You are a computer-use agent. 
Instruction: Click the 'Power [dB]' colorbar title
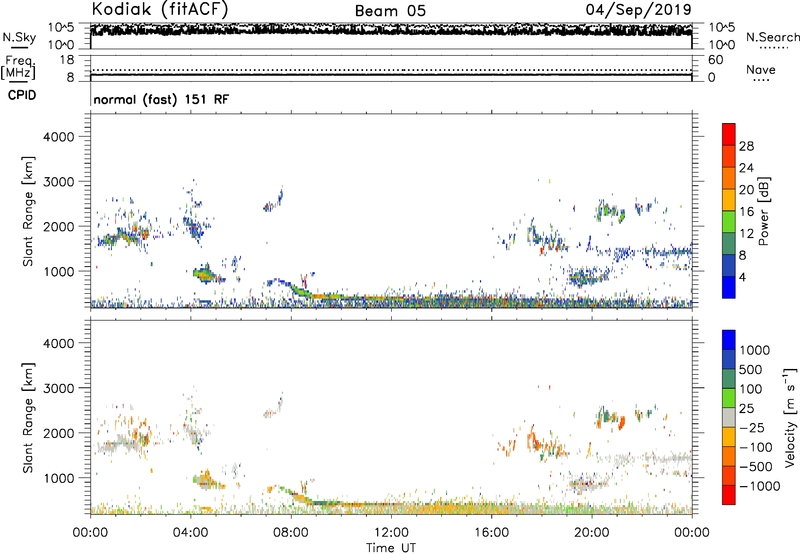tap(763, 211)
